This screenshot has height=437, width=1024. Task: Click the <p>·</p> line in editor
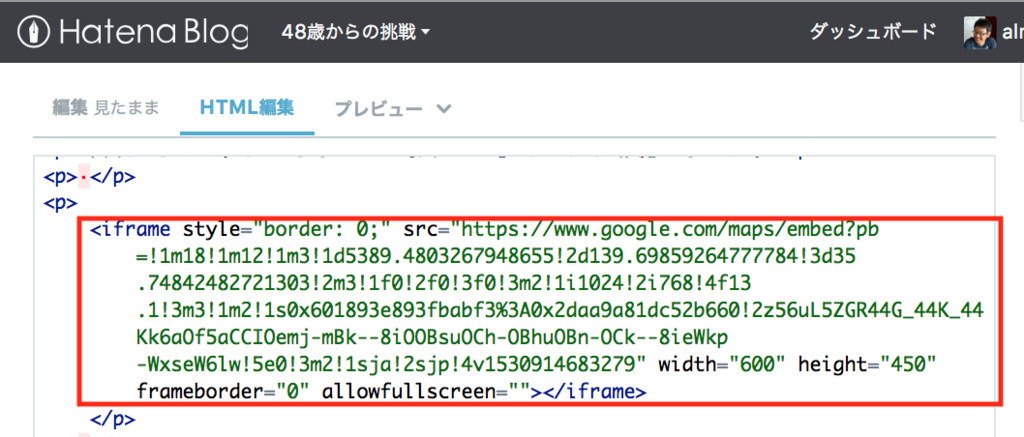89,177
